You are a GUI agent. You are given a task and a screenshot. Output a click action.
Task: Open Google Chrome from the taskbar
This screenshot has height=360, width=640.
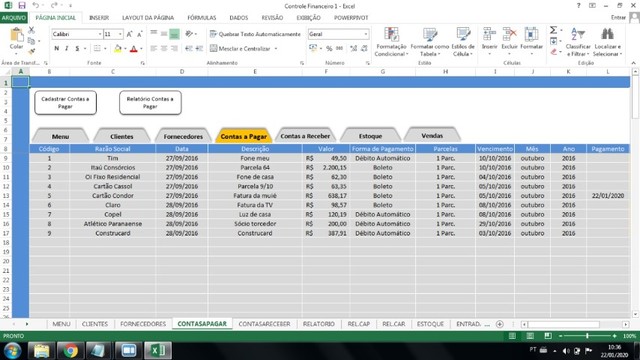[70, 351]
